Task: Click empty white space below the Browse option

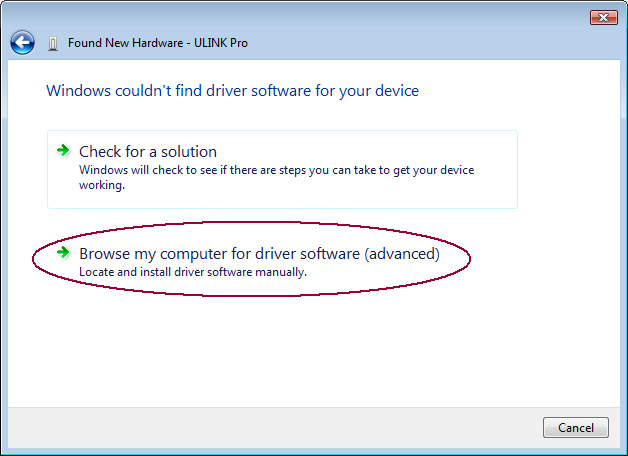Action: (300, 350)
